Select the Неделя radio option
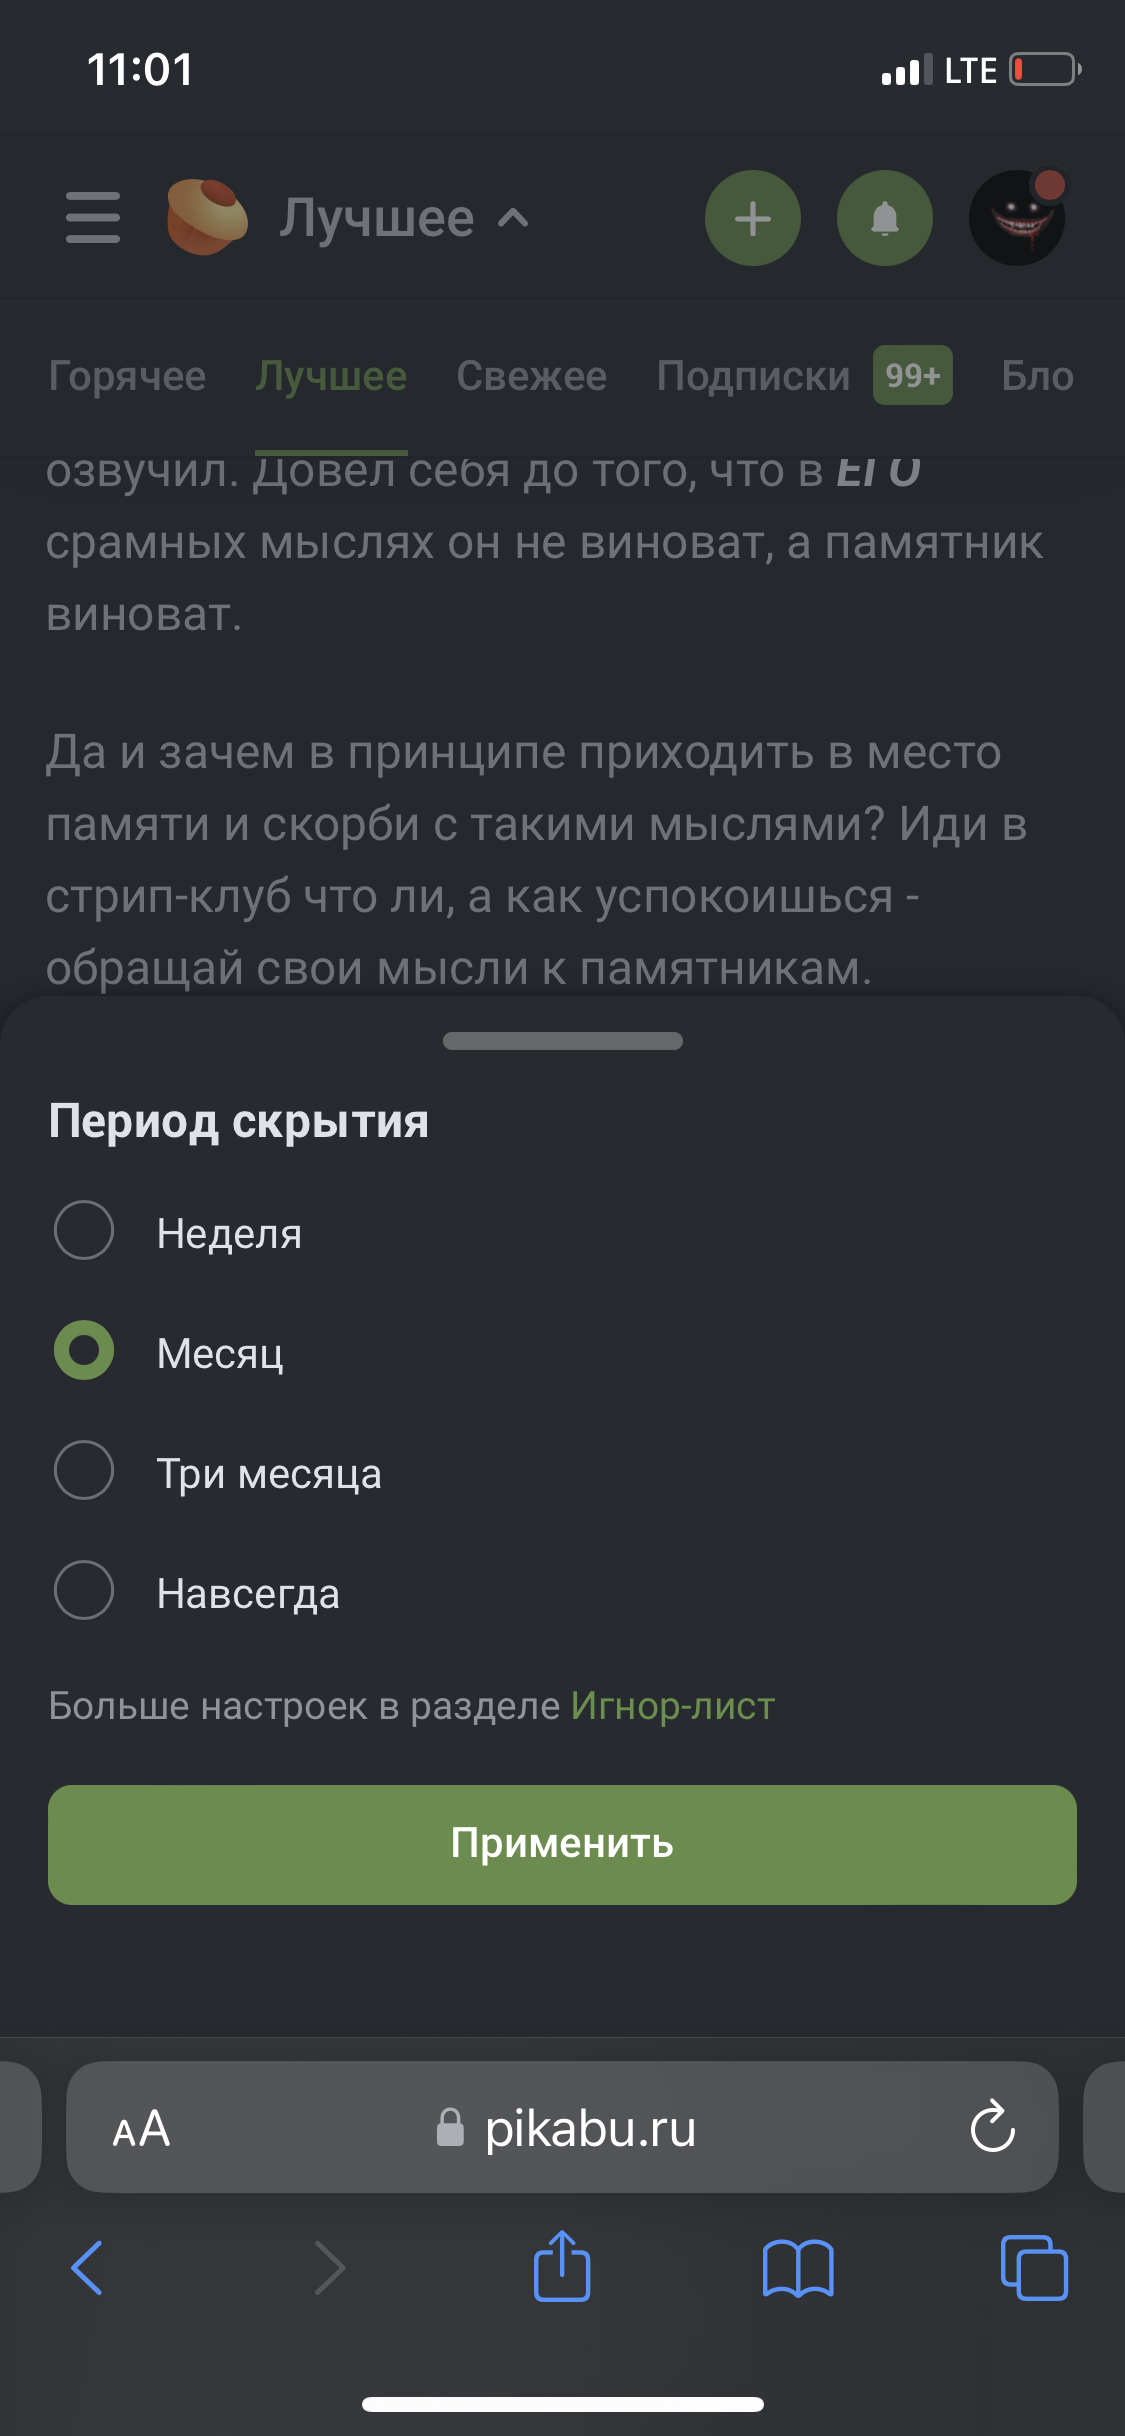 click(x=84, y=1231)
